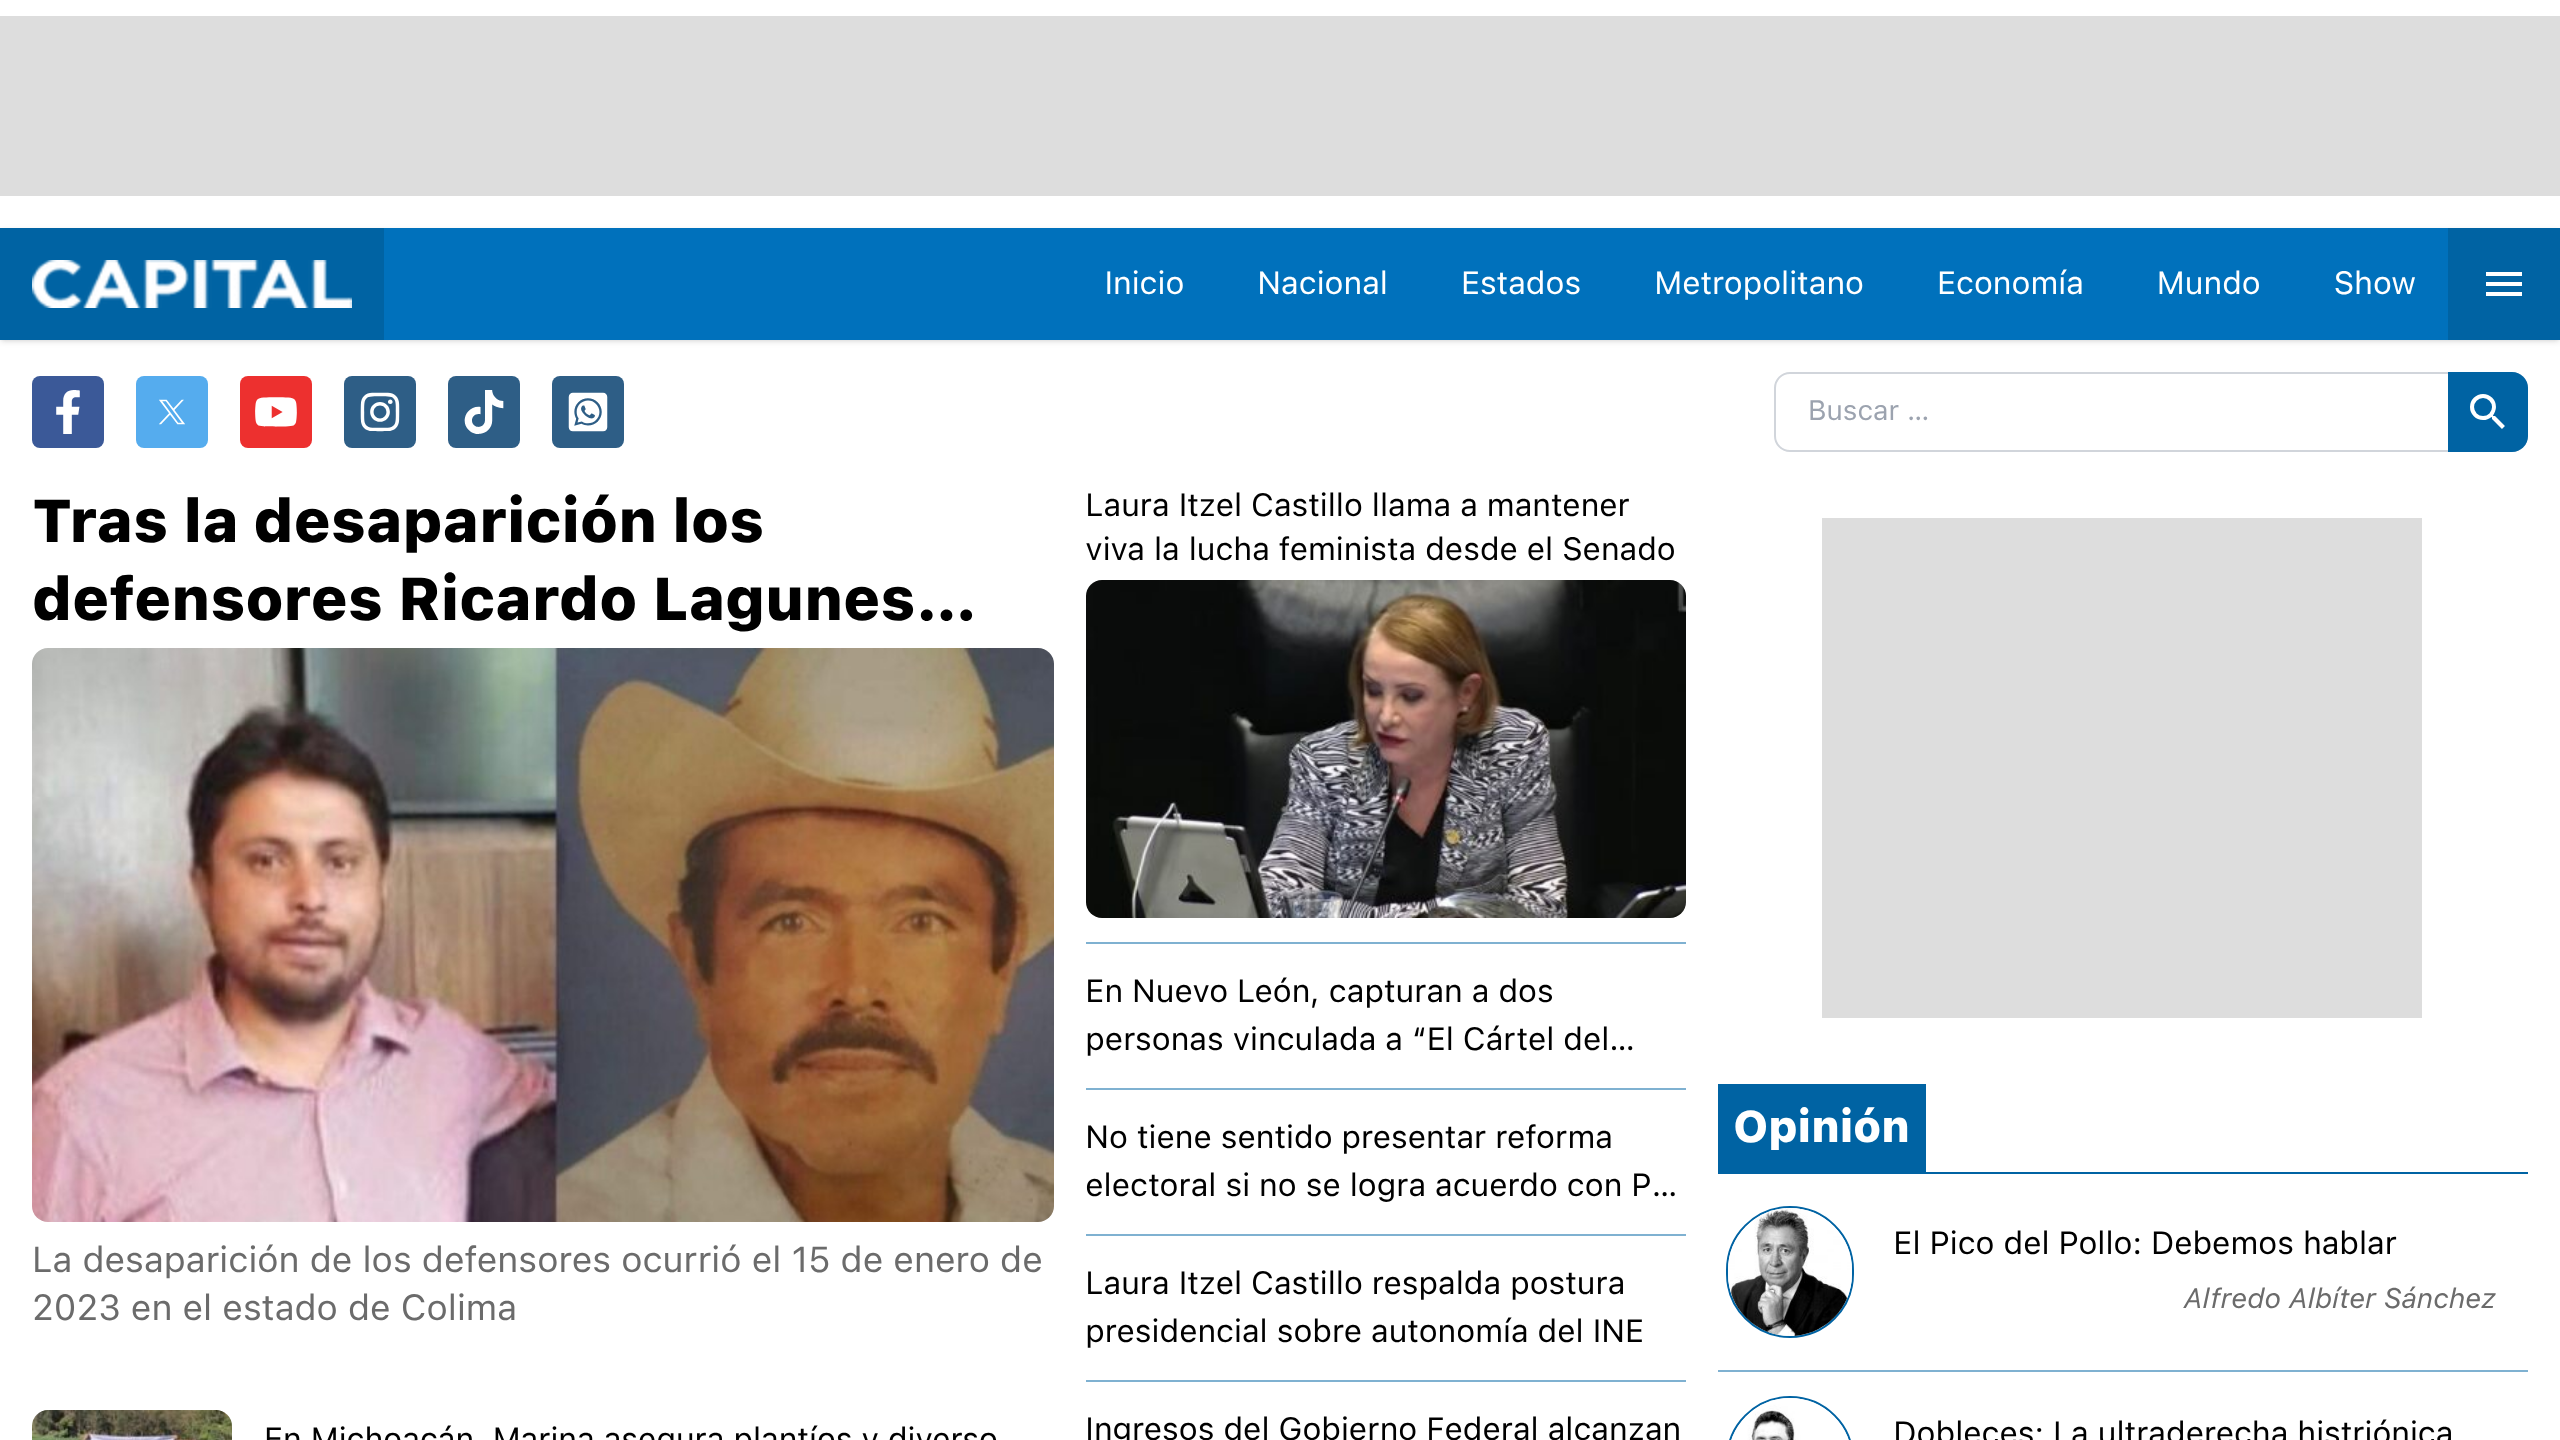Click the search magnifier icon
The image size is (2560, 1440).
tap(2487, 411)
